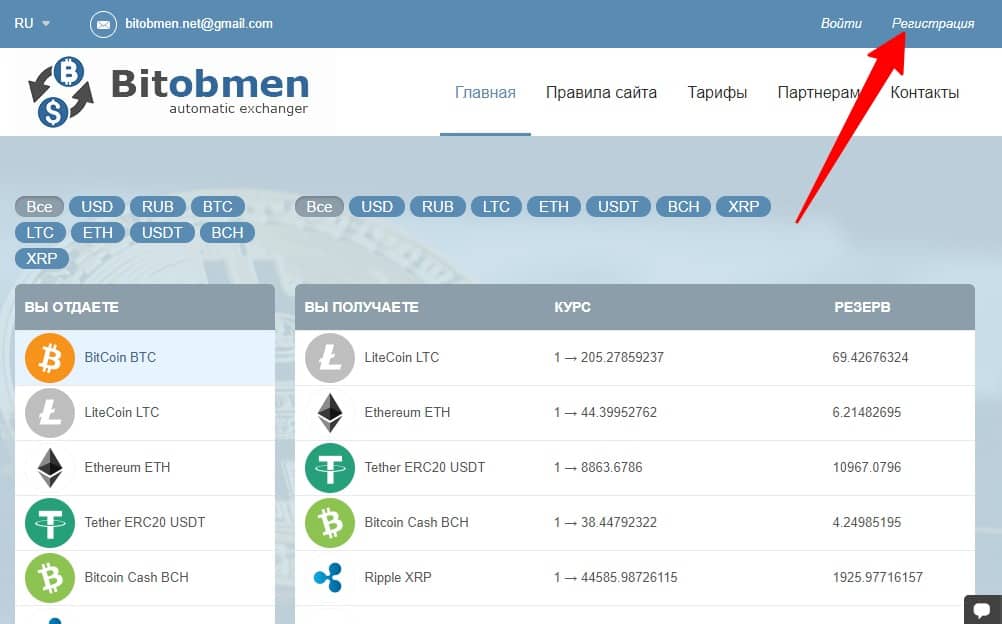Click LiteCoin icon in the receive table
The image size is (1002, 624).
point(330,357)
